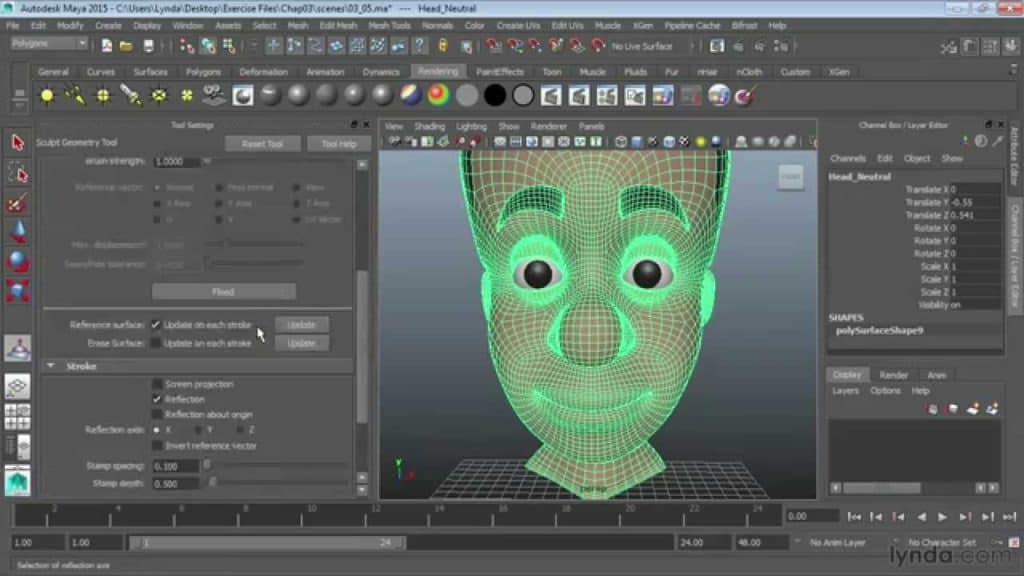1024x576 pixels.
Task: Click the textured display viewport icon
Action: 684,142
